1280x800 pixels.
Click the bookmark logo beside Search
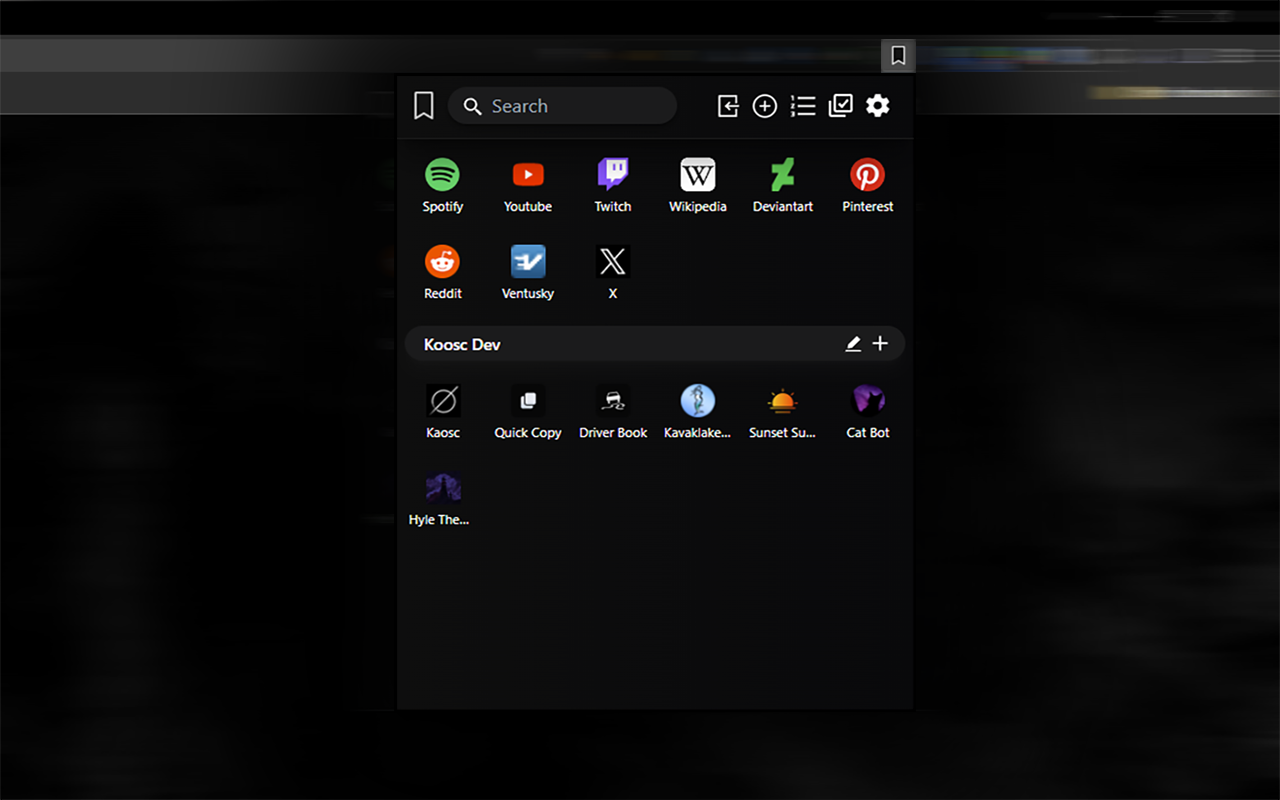tap(424, 106)
